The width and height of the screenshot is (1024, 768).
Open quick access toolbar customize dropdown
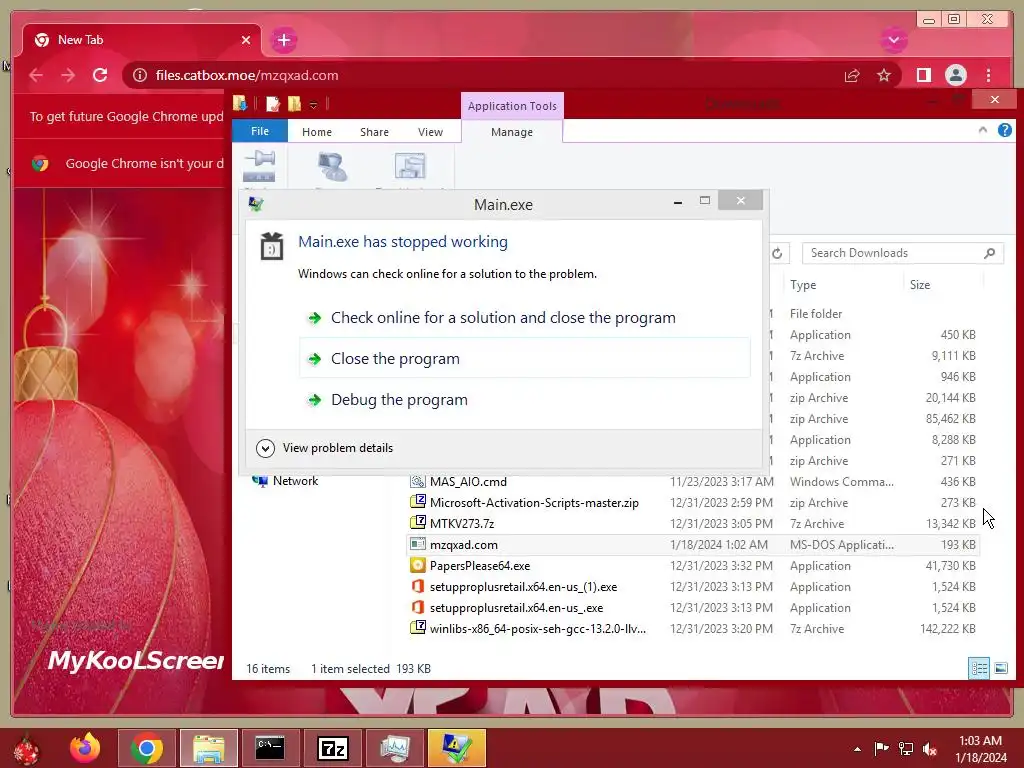[313, 104]
